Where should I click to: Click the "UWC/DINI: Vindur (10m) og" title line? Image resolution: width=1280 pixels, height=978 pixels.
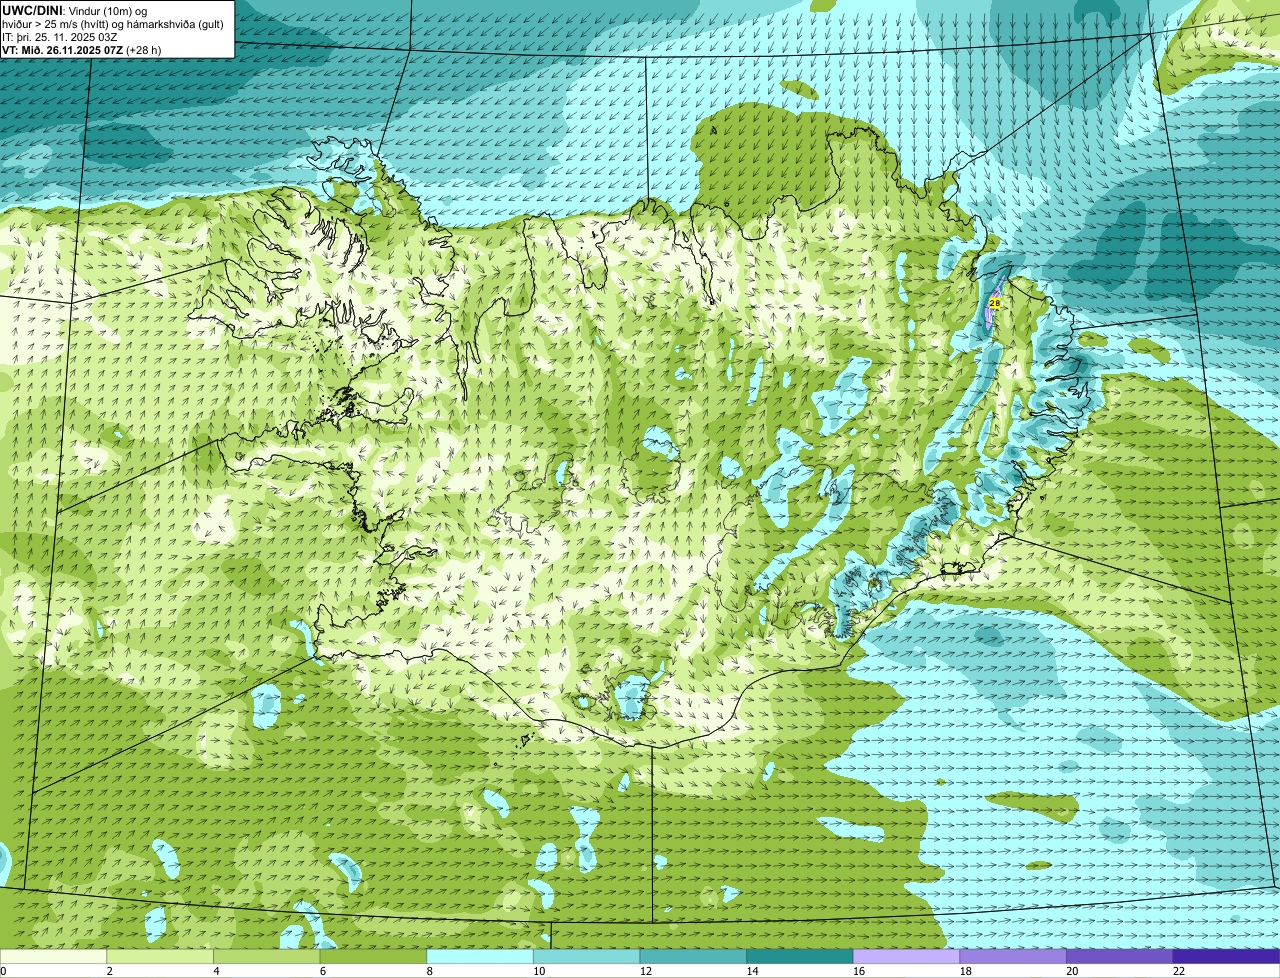[74, 10]
